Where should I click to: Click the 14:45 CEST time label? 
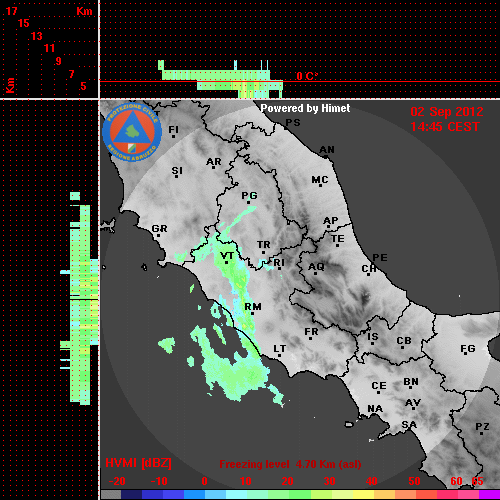point(445,127)
